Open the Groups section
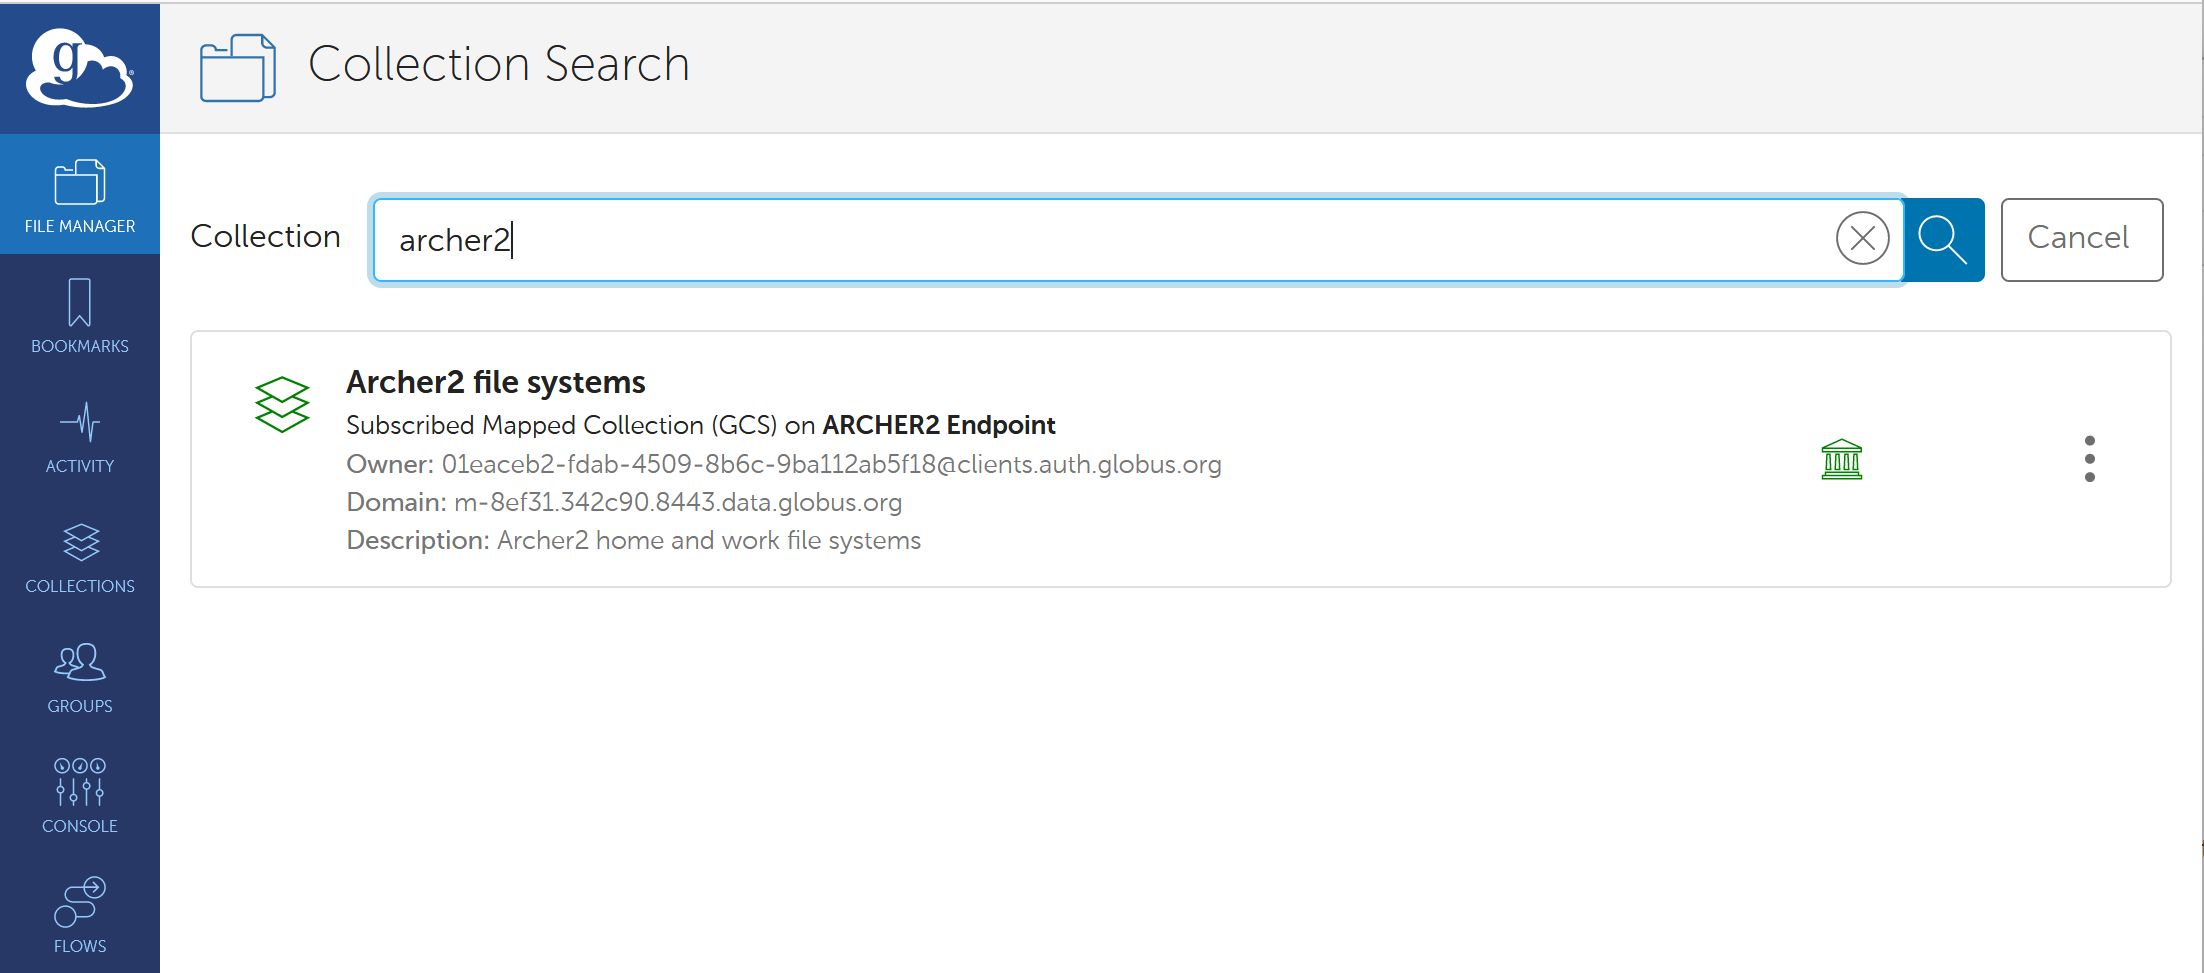The image size is (2204, 973). [x=80, y=676]
